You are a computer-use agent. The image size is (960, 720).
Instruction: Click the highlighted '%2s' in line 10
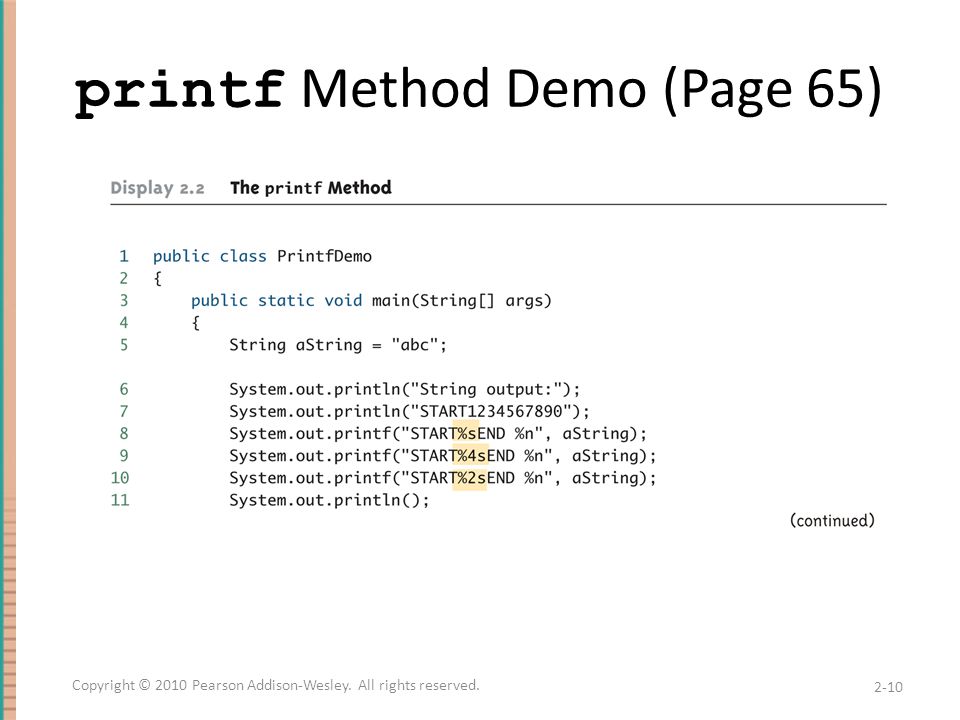click(470, 478)
